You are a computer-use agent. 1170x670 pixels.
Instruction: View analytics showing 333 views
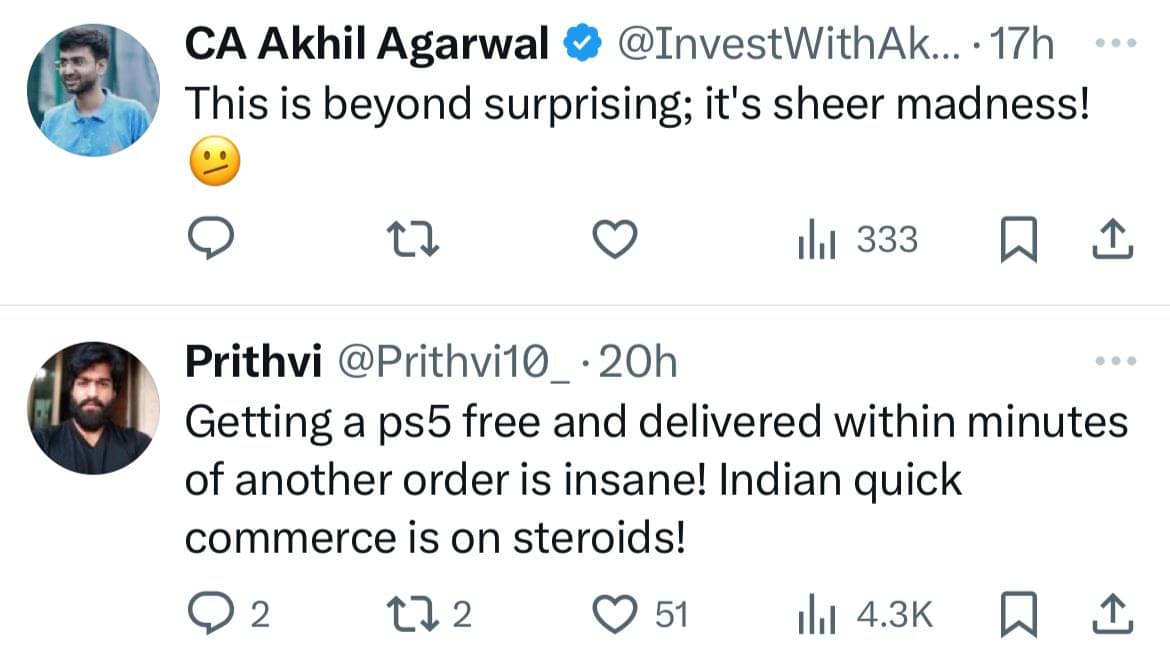856,240
